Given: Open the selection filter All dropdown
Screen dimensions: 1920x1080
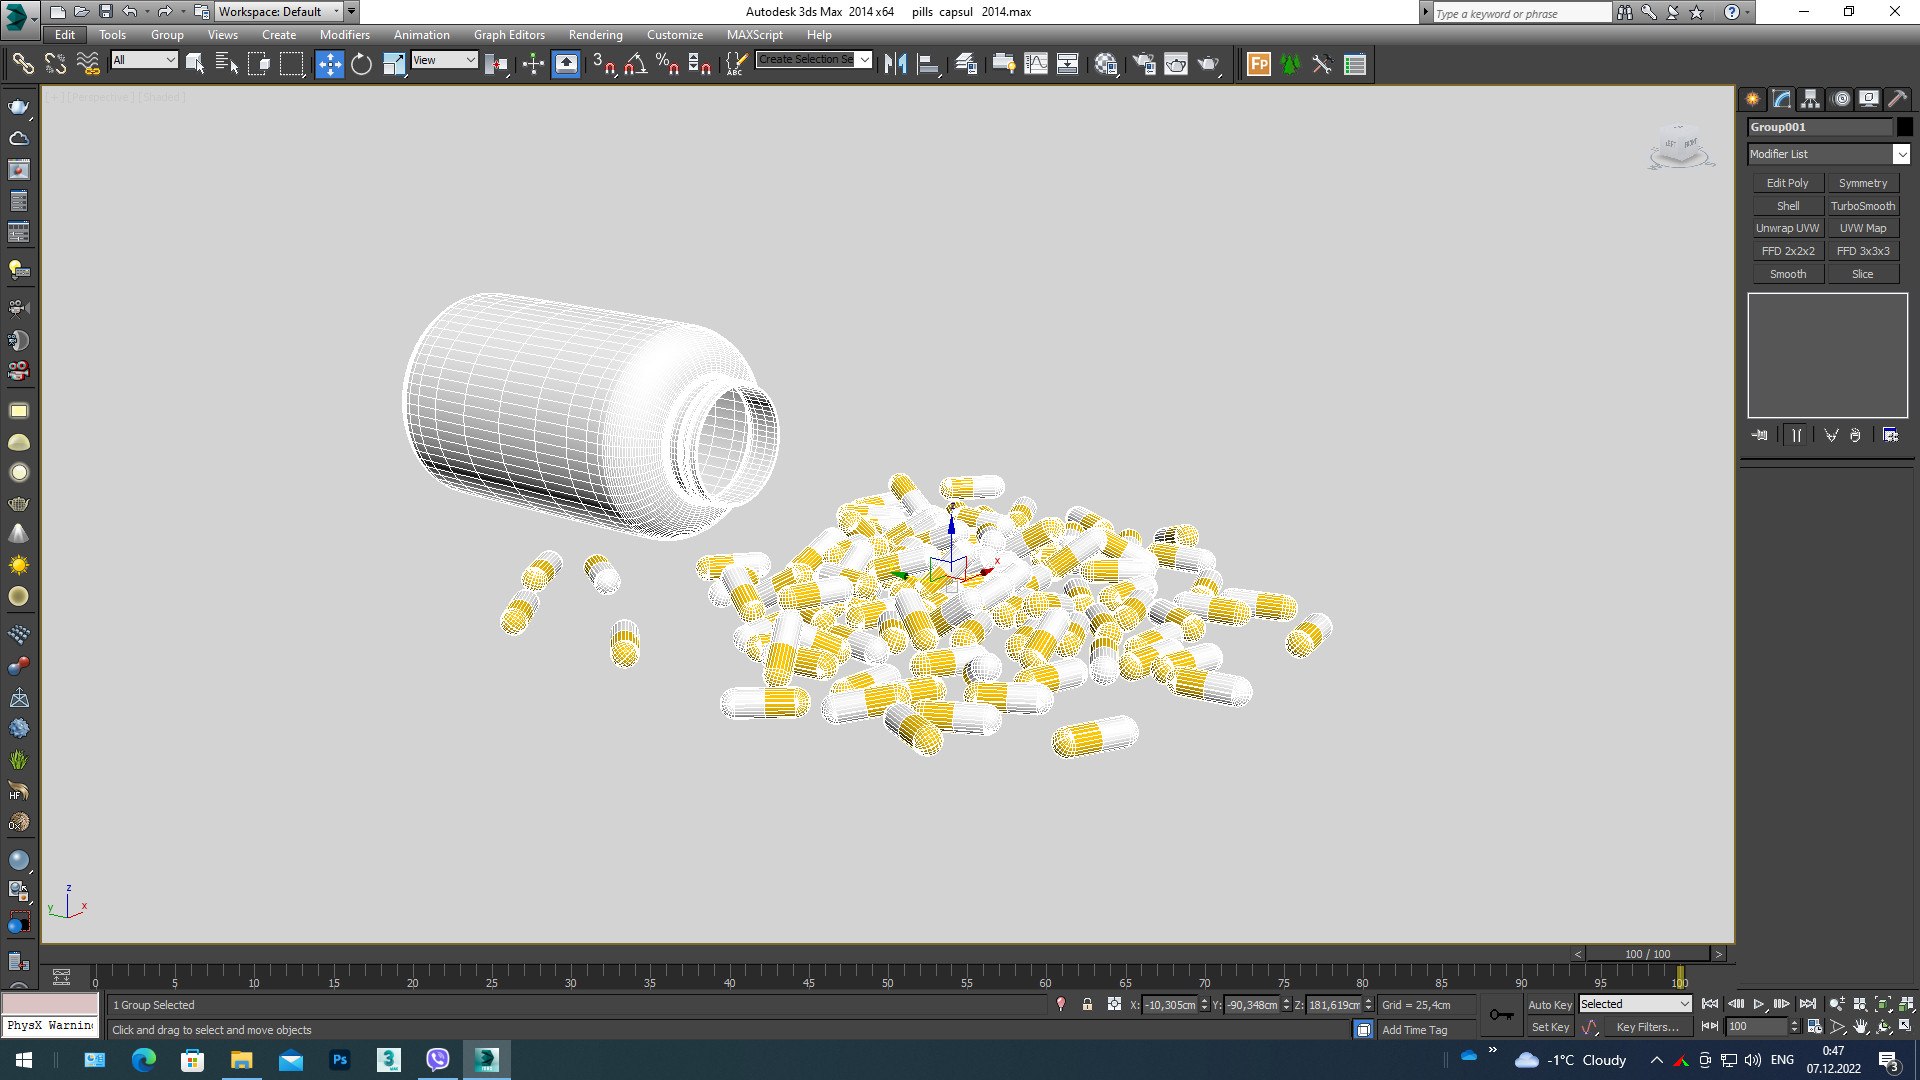Looking at the screenshot, I should pos(144,60).
